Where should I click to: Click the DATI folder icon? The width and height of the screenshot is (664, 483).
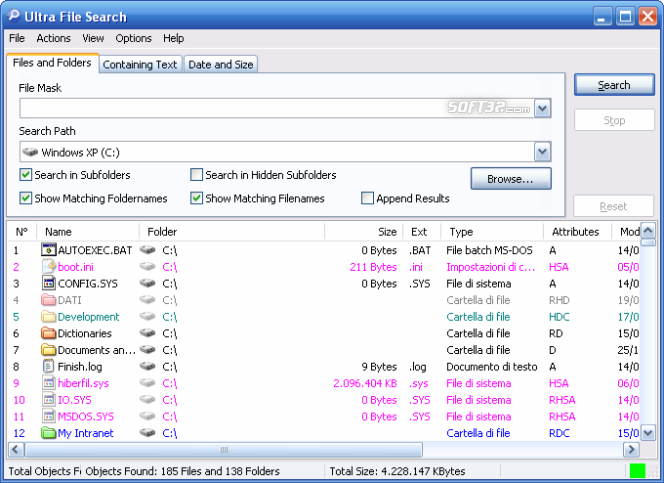pos(49,300)
